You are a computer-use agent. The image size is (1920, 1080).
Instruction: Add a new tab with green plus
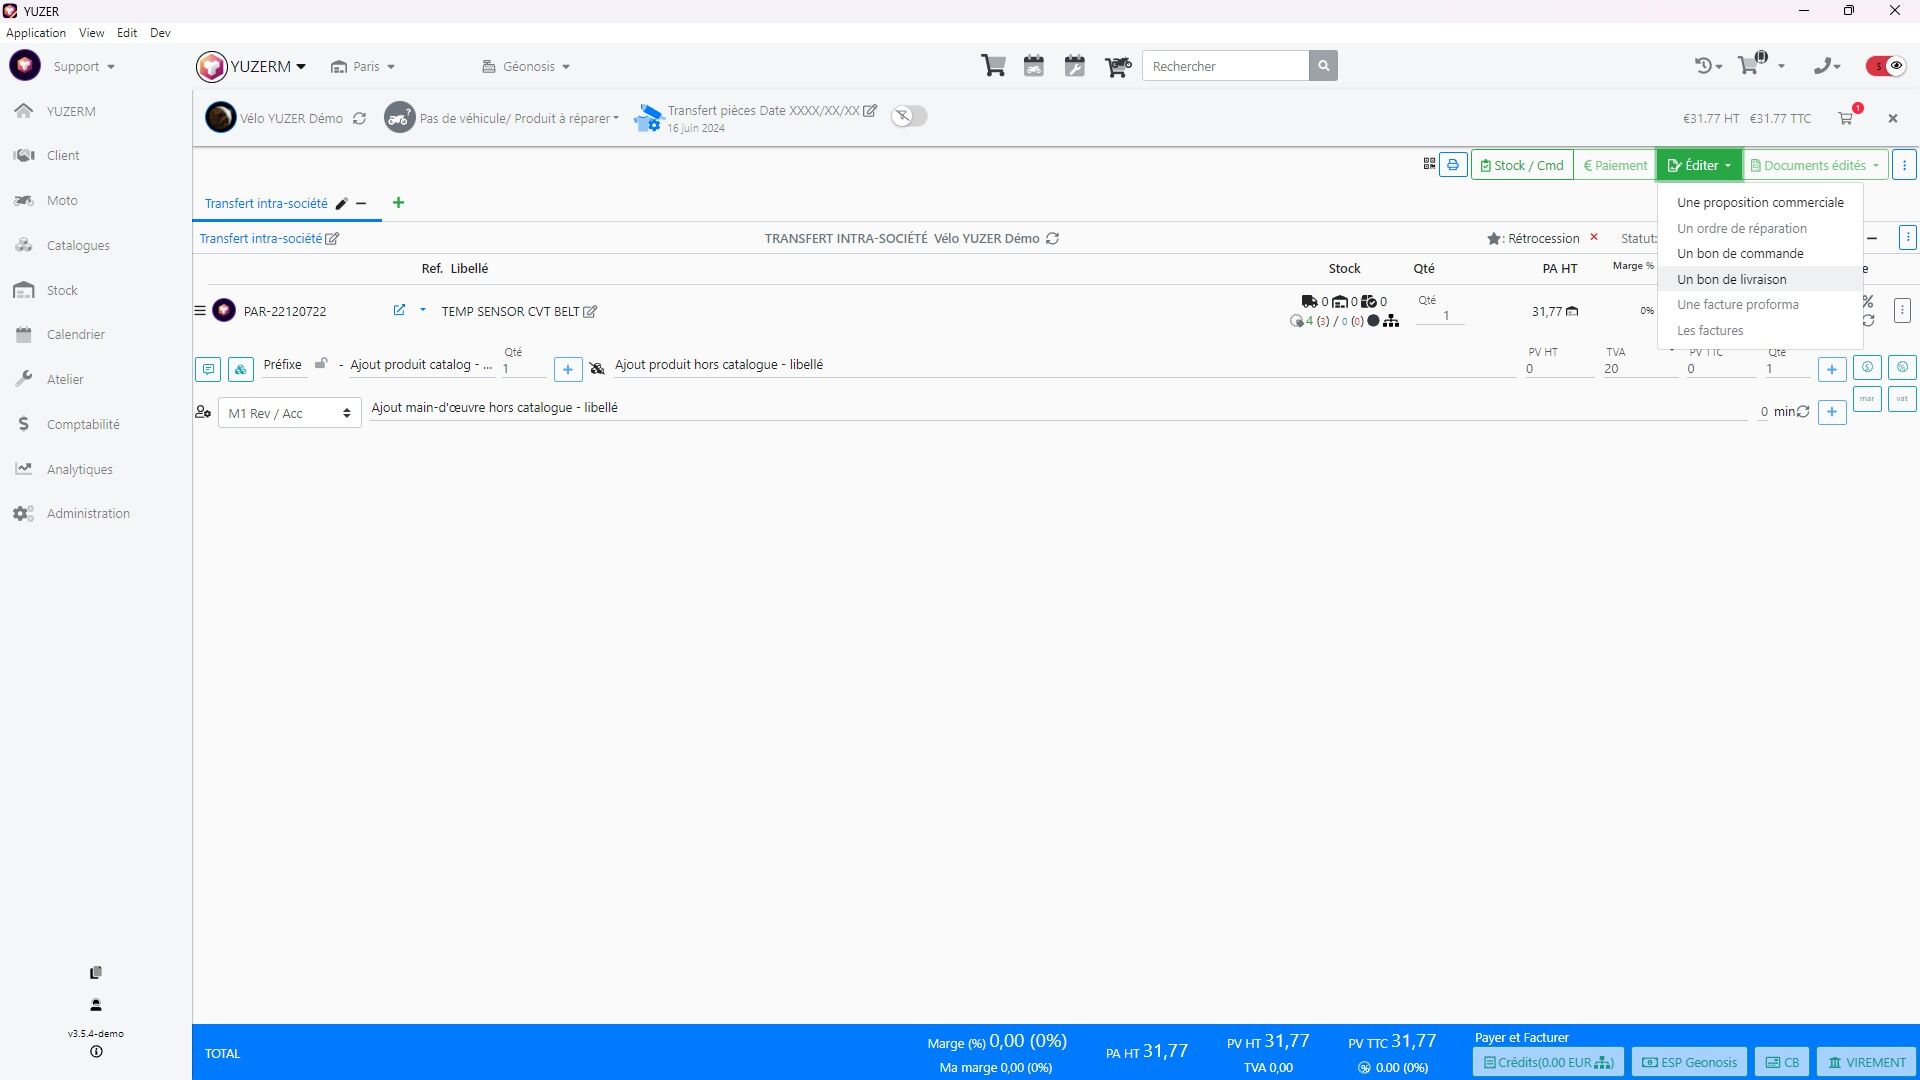tap(398, 203)
